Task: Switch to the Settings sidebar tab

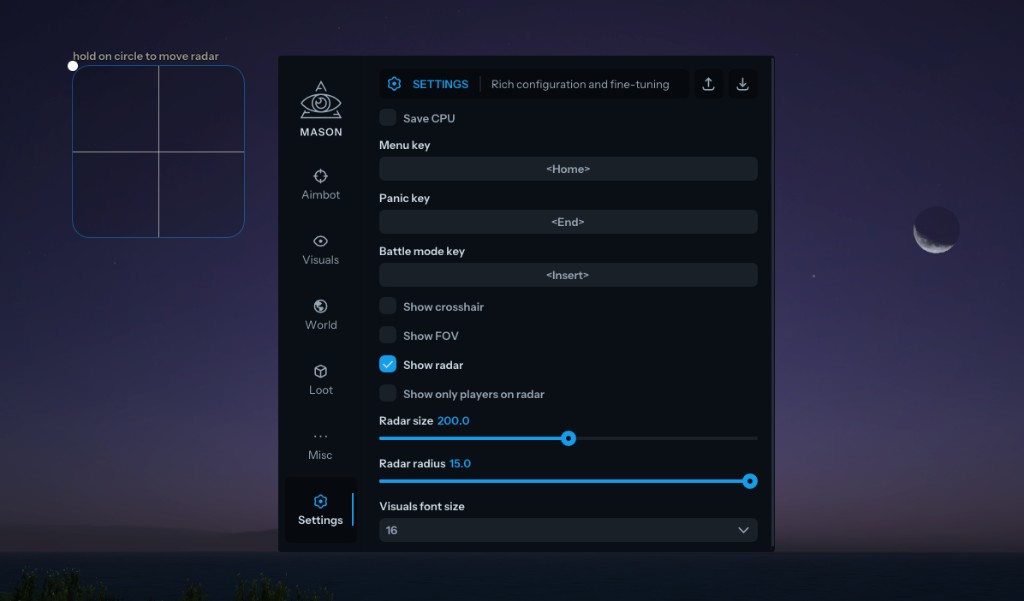Action: [320, 510]
